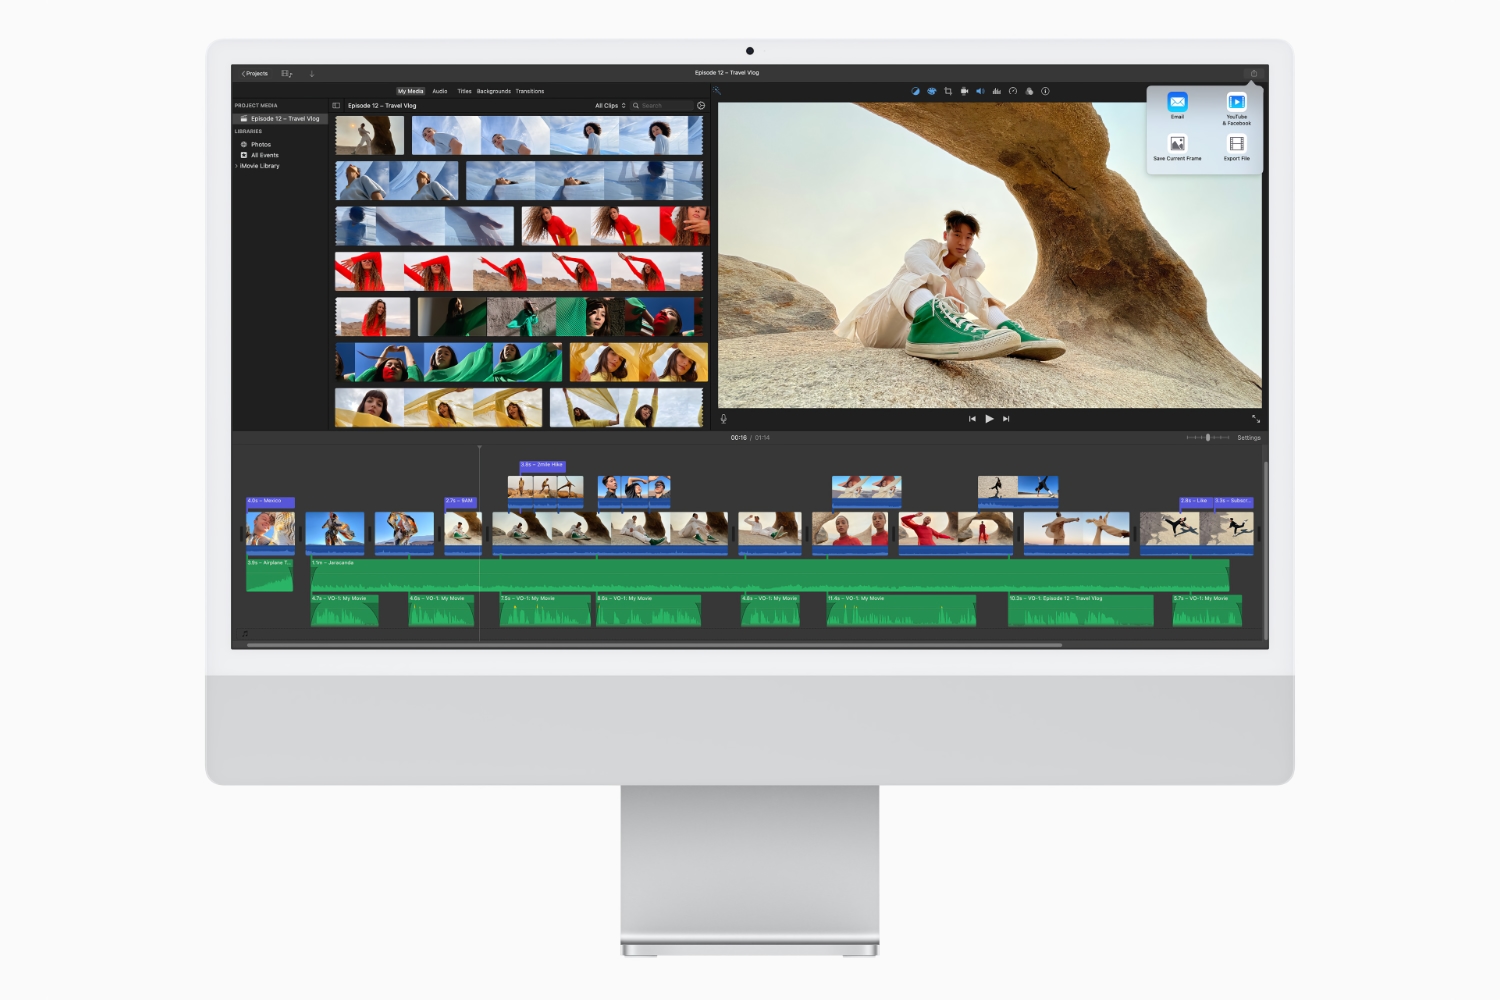Select the 9AM title clip
This screenshot has height=1000, width=1500.
click(460, 501)
